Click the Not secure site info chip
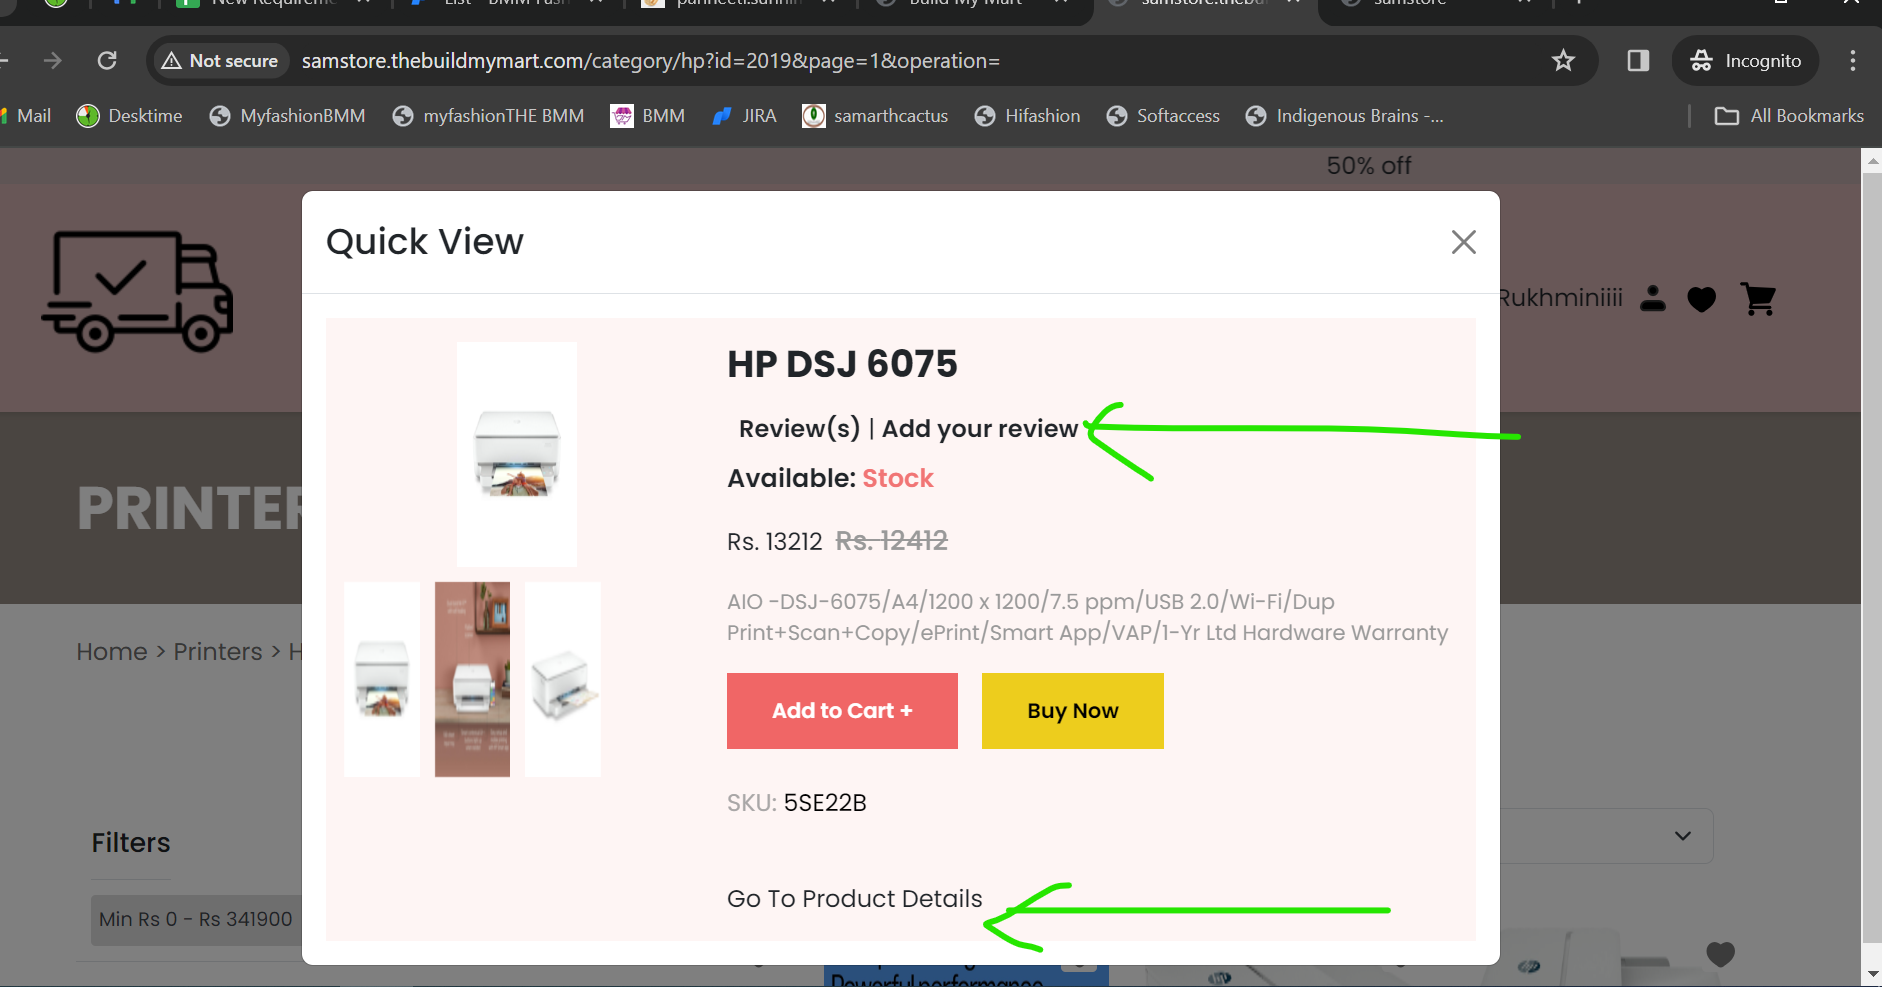The height and width of the screenshot is (987, 1882). (220, 61)
